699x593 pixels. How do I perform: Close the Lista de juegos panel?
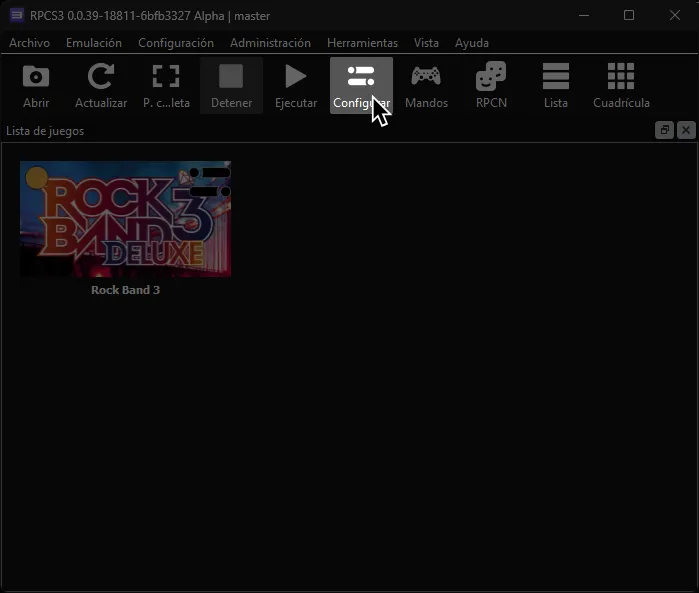point(686,130)
